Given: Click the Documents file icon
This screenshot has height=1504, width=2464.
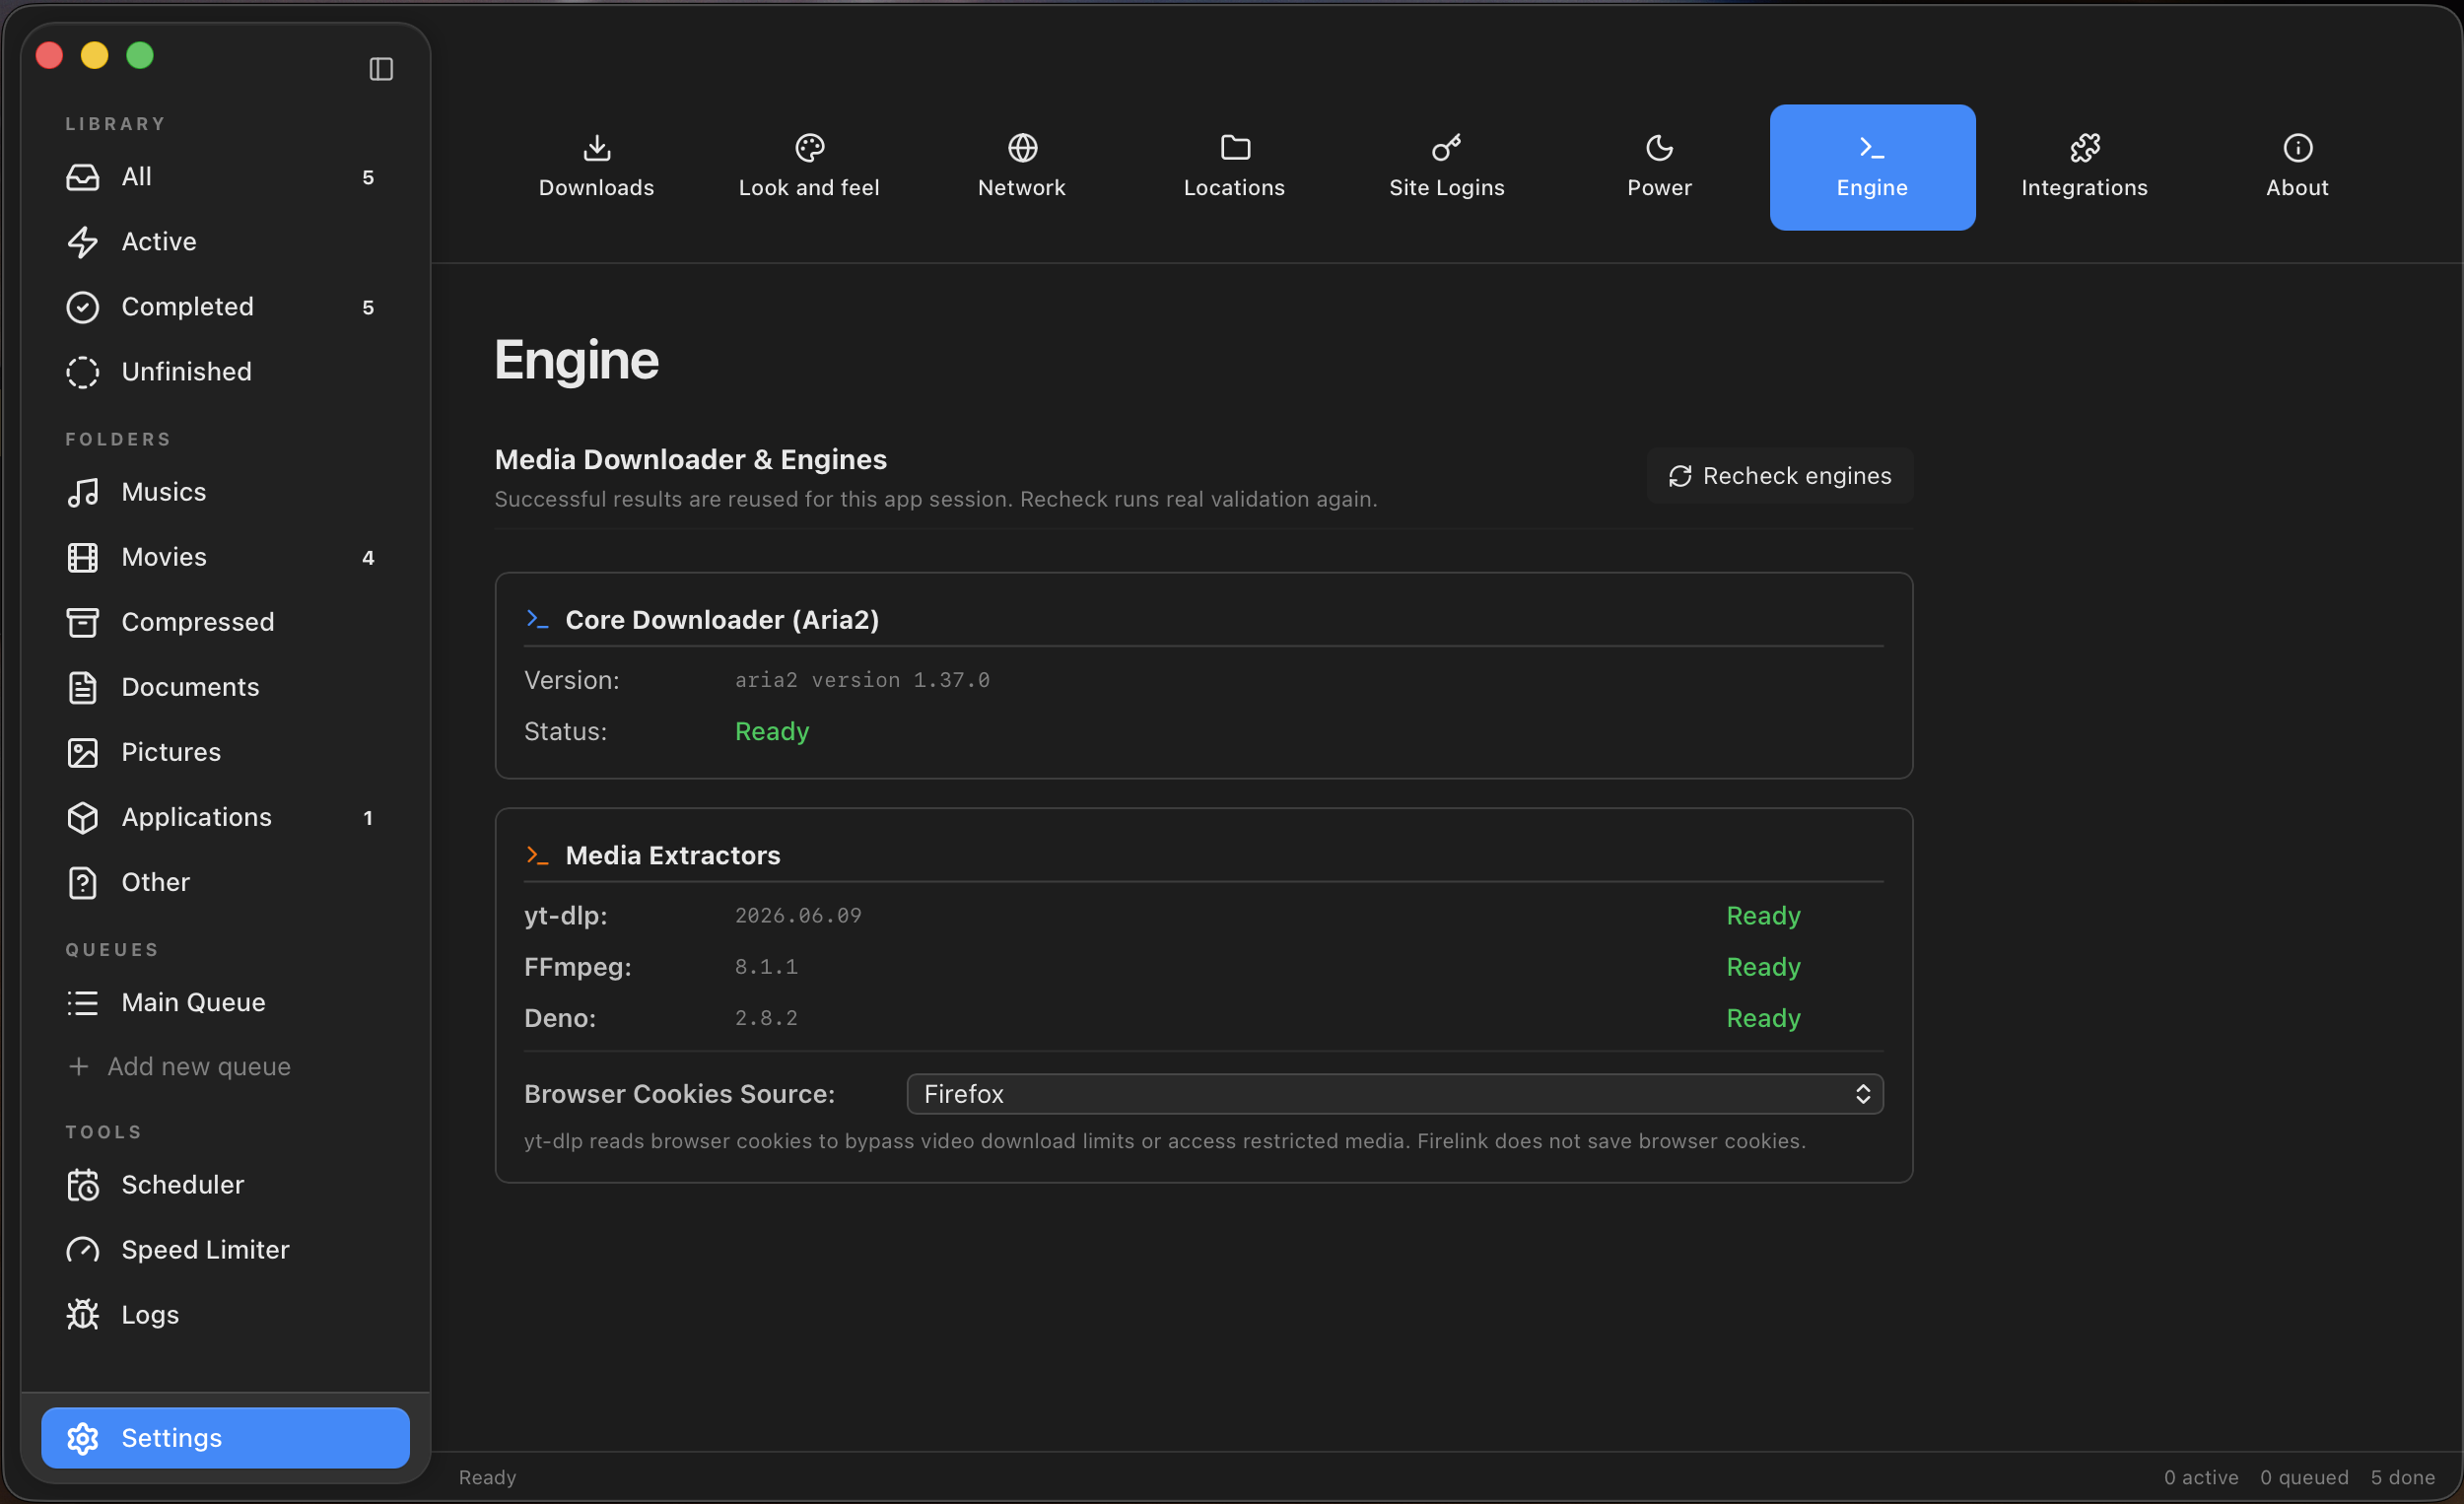Looking at the screenshot, I should click(x=83, y=687).
